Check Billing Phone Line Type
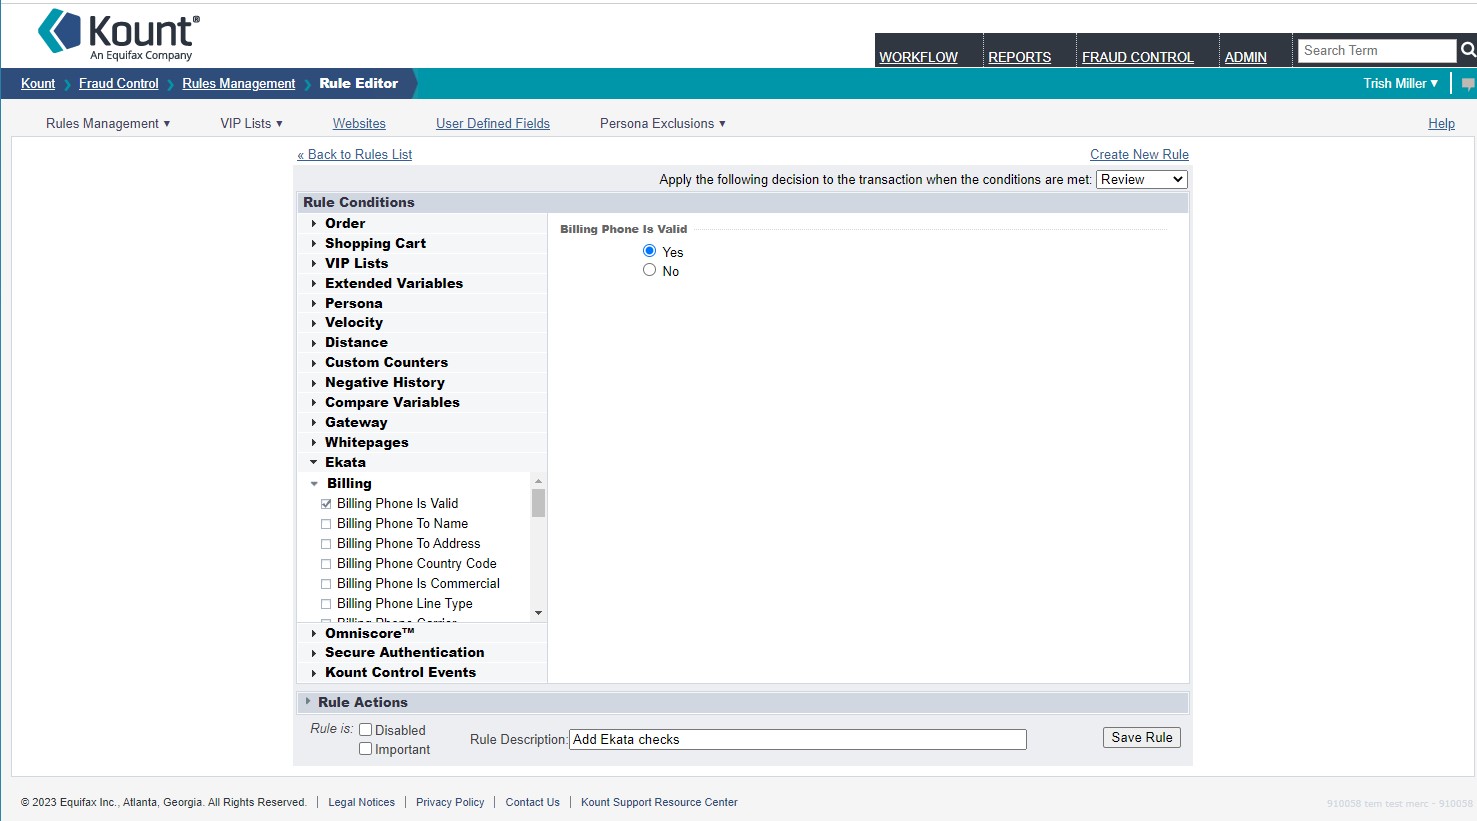1477x821 pixels. click(x=326, y=604)
